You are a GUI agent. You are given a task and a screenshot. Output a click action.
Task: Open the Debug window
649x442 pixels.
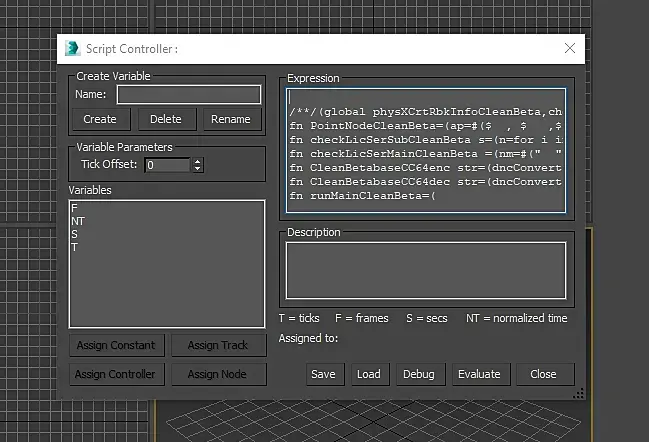coord(420,374)
